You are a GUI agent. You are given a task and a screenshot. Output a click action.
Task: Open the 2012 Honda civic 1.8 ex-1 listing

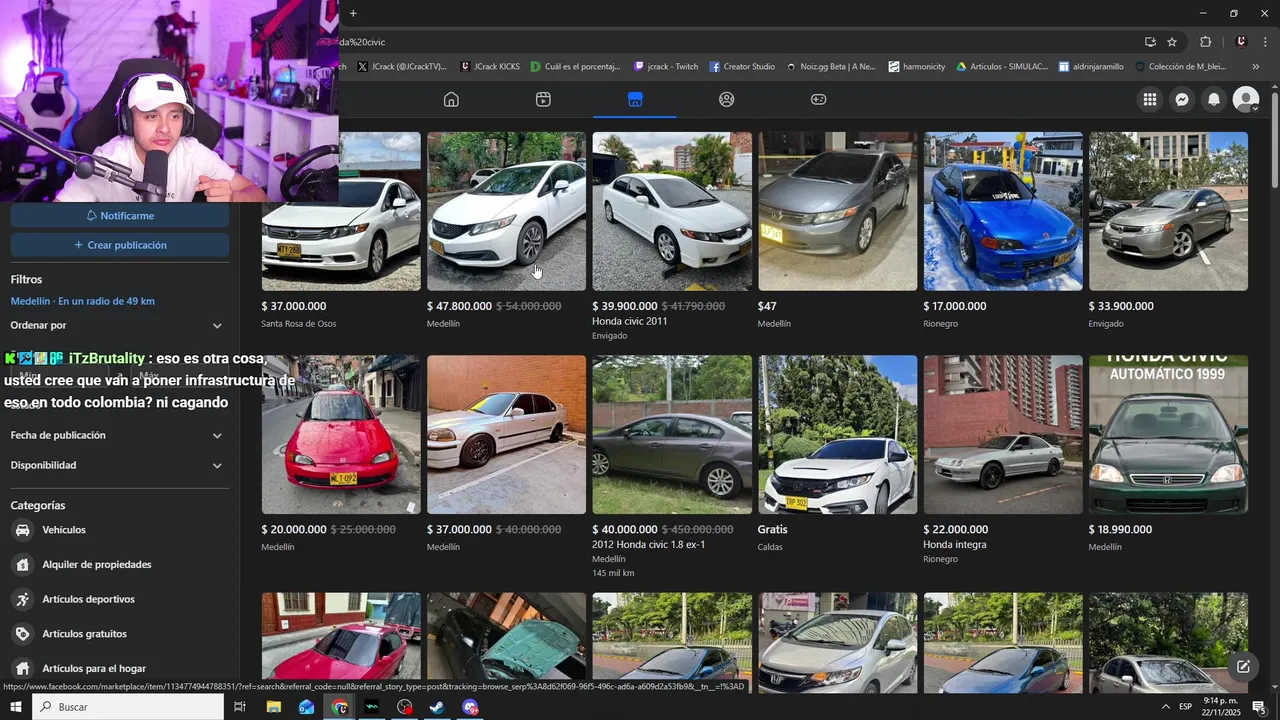(672, 467)
